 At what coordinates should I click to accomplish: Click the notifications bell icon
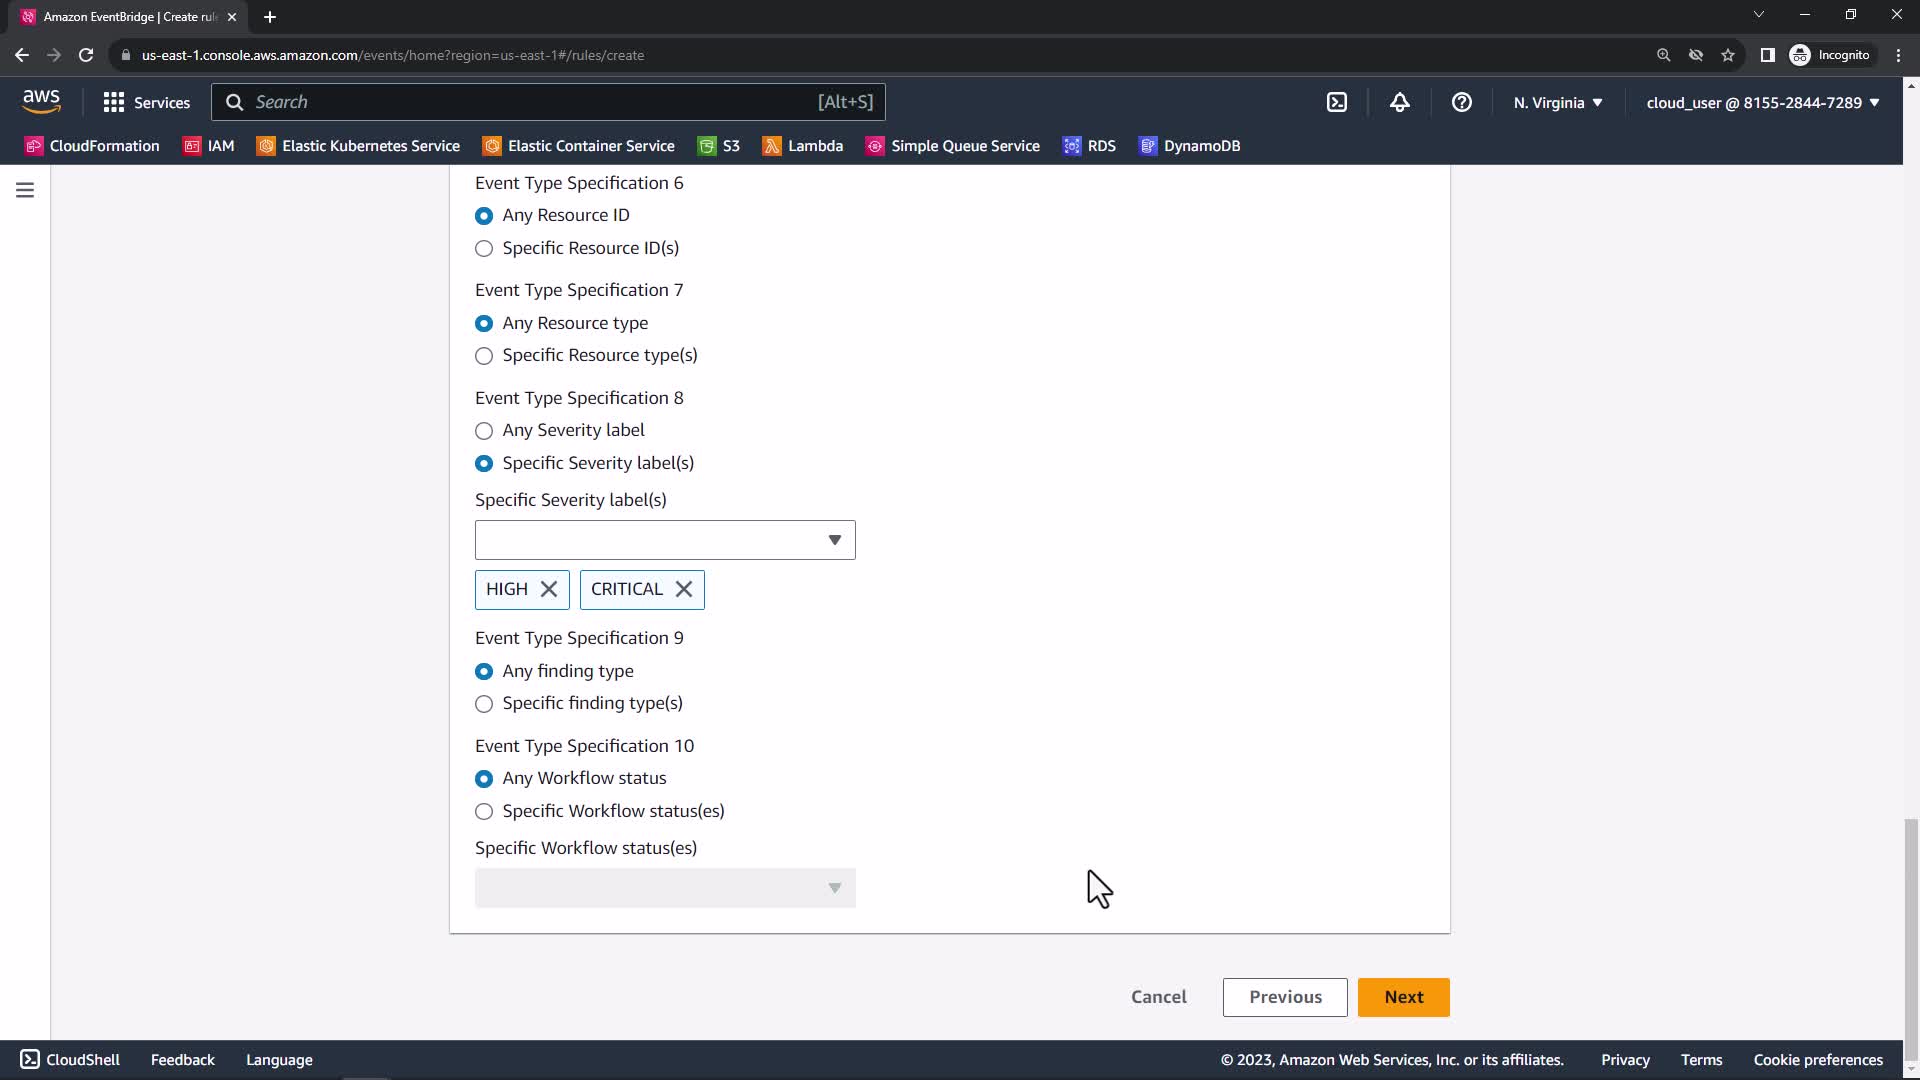pyautogui.click(x=1399, y=102)
